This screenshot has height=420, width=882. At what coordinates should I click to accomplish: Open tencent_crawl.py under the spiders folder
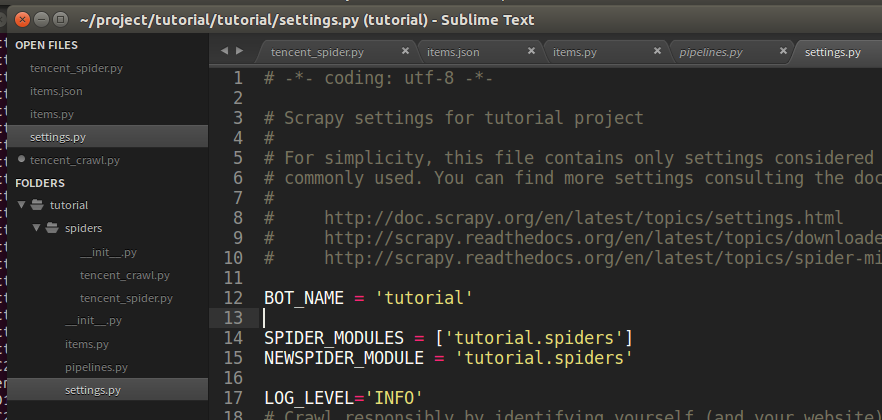pyautogui.click(x=125, y=275)
